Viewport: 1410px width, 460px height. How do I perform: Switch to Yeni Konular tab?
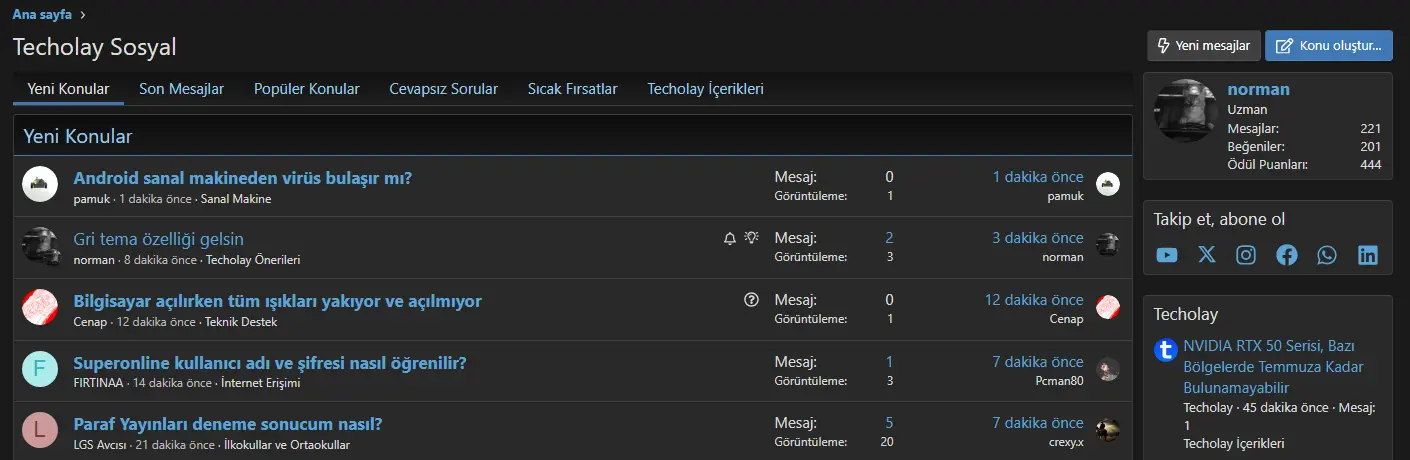click(68, 89)
